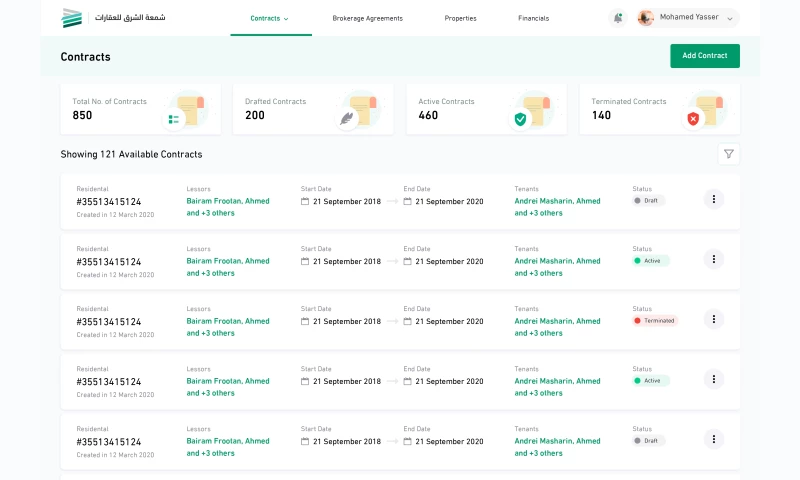Click the Drafted Contracts pencil icon
The image size is (800, 480).
347,119
